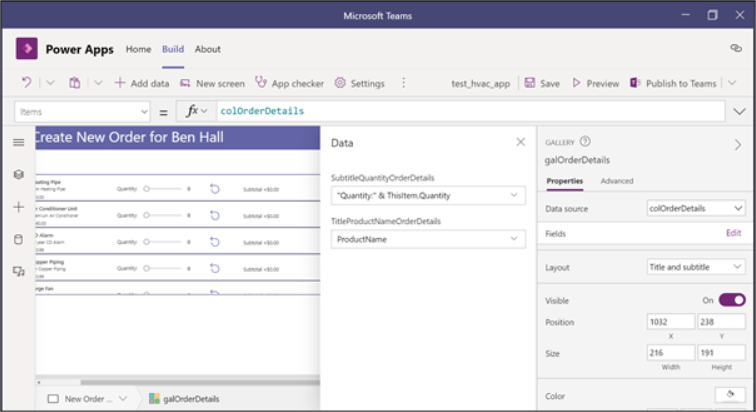Open the Build tab

tap(173, 49)
